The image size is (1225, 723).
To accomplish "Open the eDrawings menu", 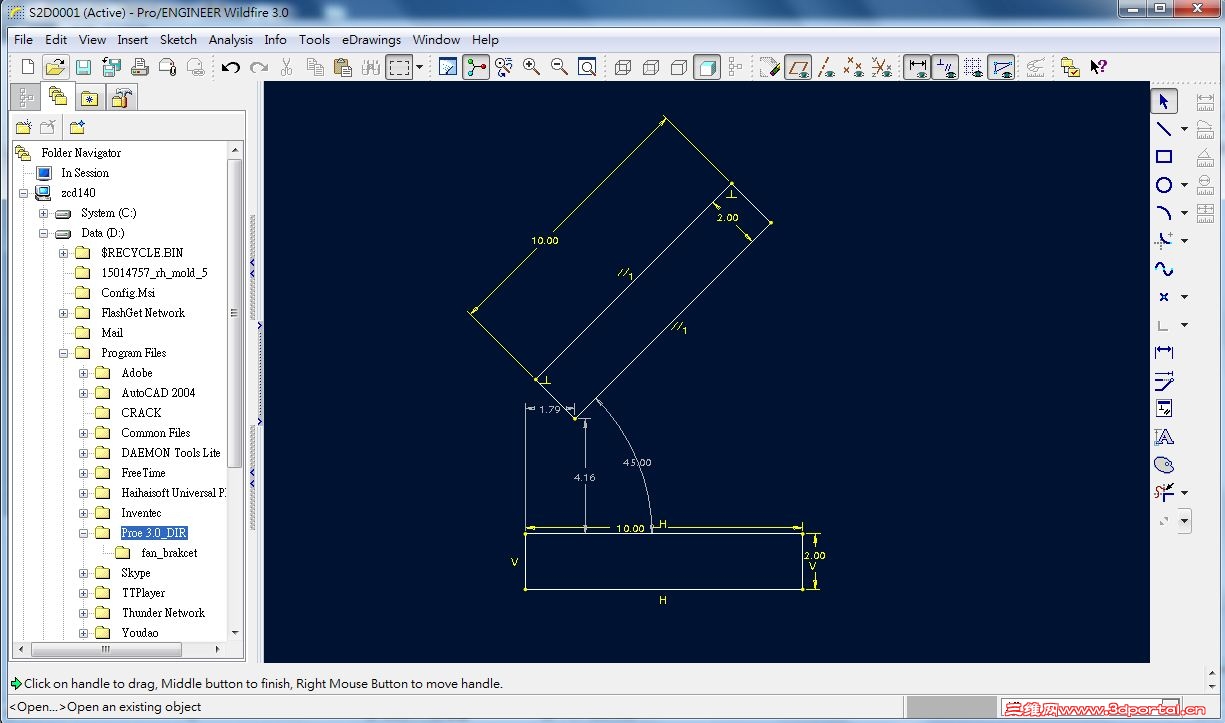I will click(x=371, y=40).
